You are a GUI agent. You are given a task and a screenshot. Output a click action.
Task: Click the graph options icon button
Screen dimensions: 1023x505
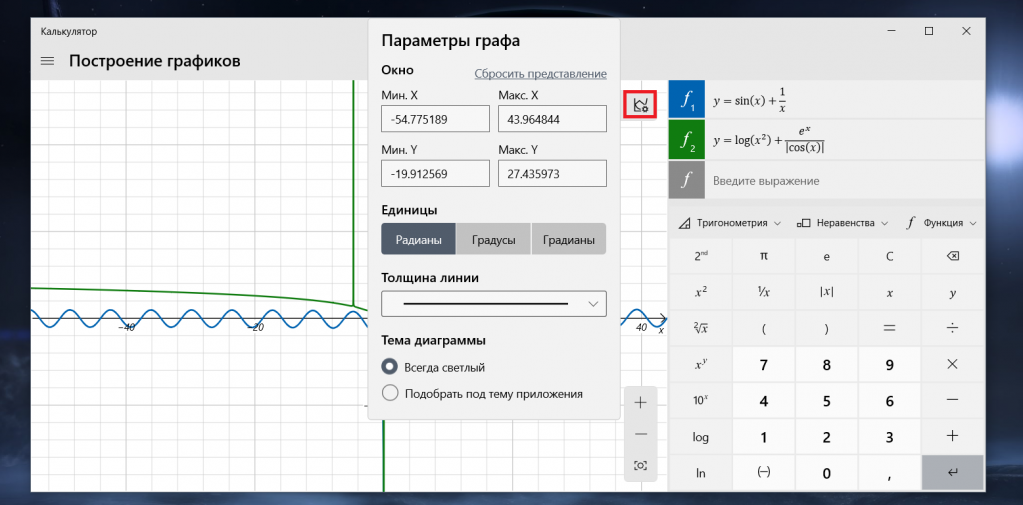pos(640,104)
